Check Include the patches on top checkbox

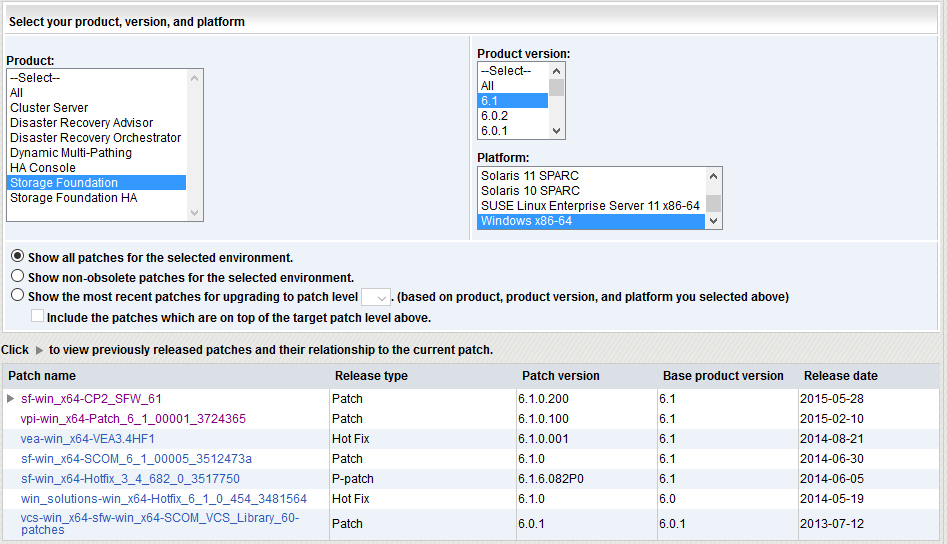coord(38,317)
